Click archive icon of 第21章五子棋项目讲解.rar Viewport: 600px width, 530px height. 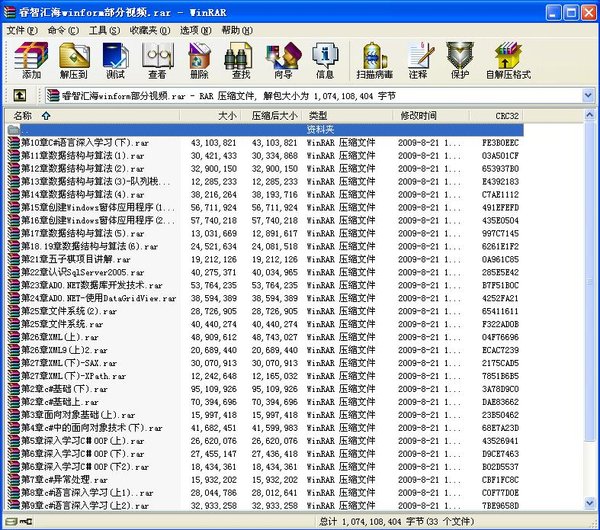[x=13, y=259]
